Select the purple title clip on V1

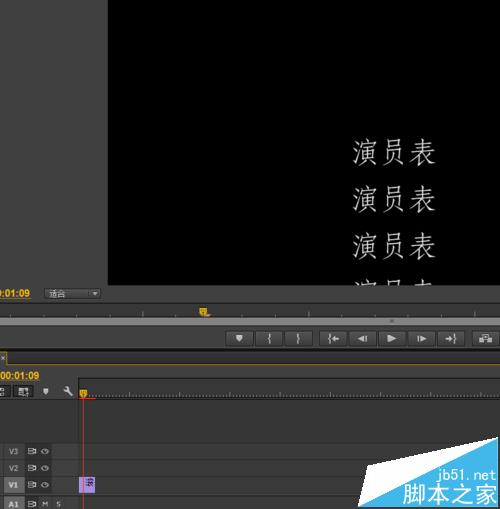87,485
